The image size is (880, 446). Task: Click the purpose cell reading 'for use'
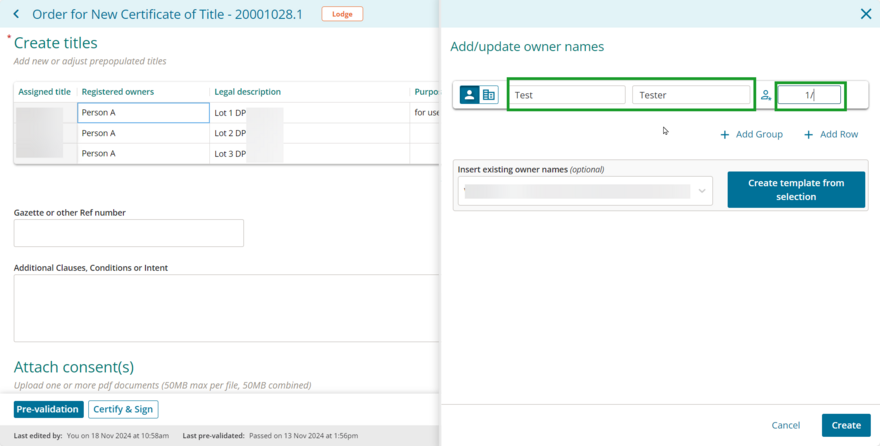click(425, 113)
